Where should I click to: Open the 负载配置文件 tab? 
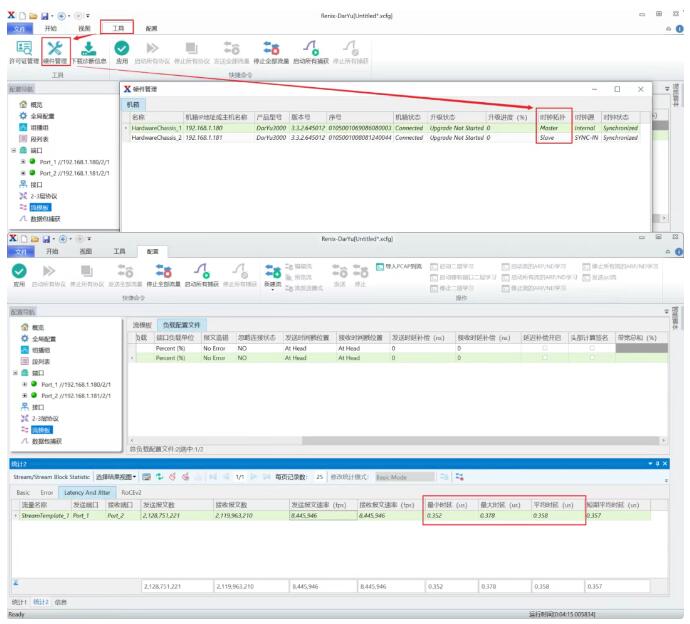181,325
